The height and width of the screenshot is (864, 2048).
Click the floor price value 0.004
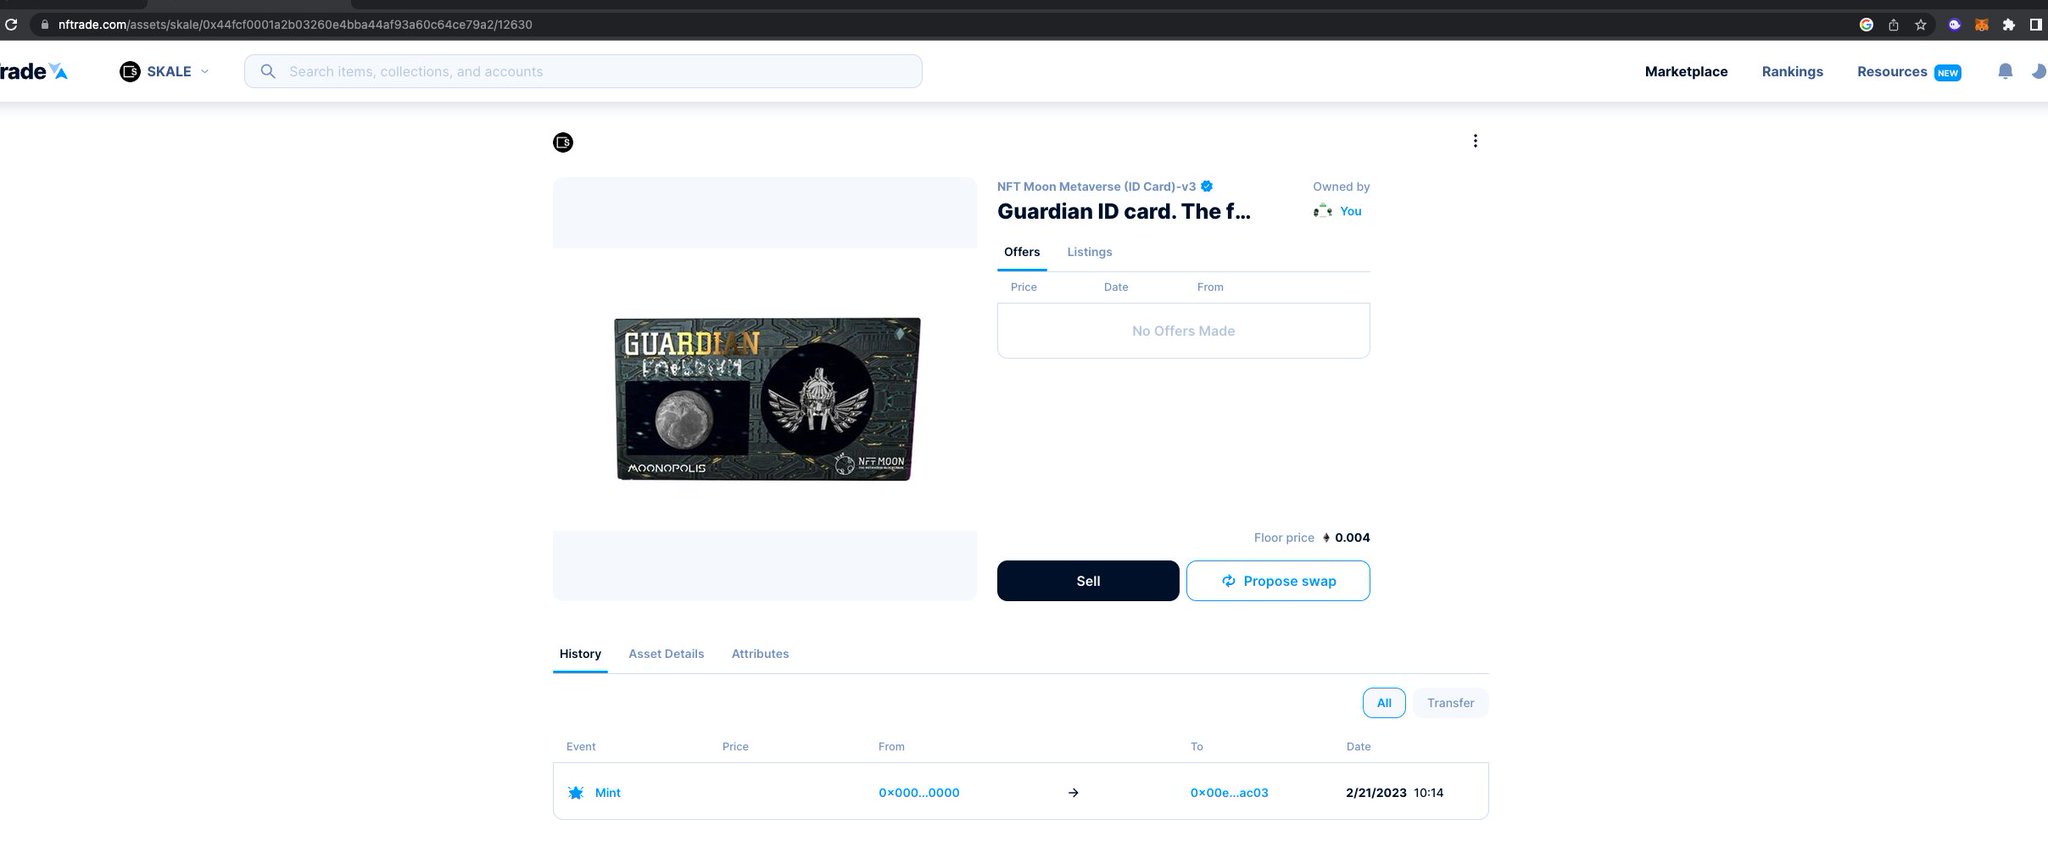coord(1352,538)
